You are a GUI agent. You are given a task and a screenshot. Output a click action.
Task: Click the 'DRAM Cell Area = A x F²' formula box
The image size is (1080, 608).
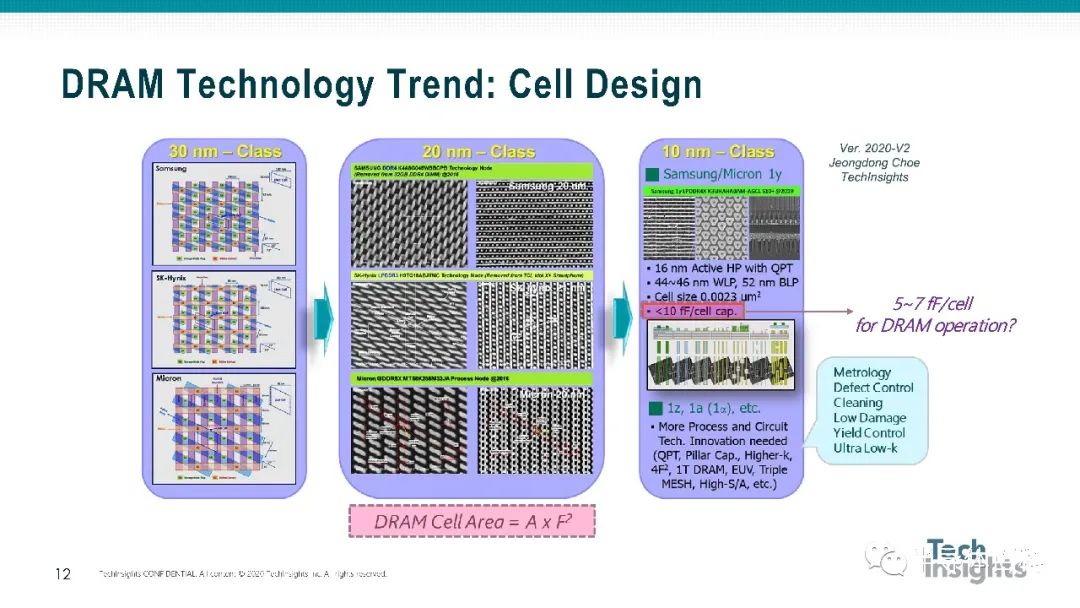click(472, 522)
